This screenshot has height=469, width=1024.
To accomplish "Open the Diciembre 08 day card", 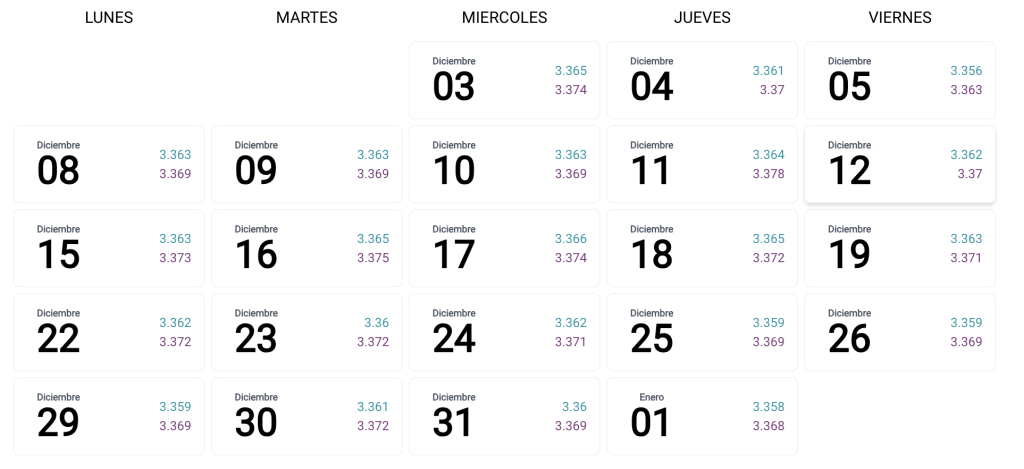I will [x=109, y=164].
